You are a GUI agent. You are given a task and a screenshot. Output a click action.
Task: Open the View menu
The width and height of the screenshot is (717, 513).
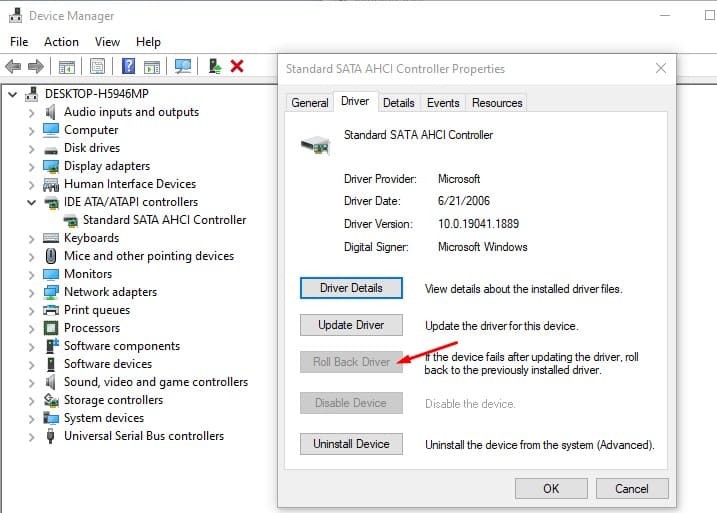(107, 42)
